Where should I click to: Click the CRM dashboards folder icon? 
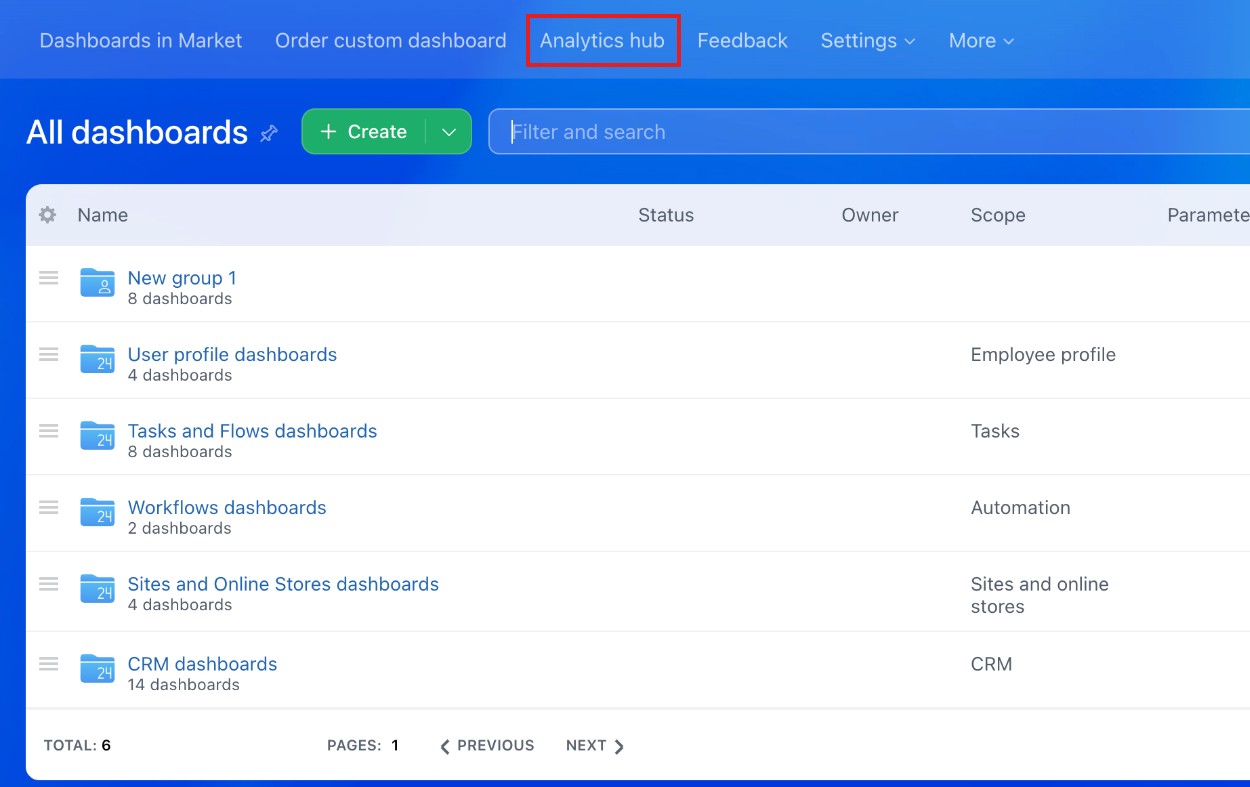point(97,668)
